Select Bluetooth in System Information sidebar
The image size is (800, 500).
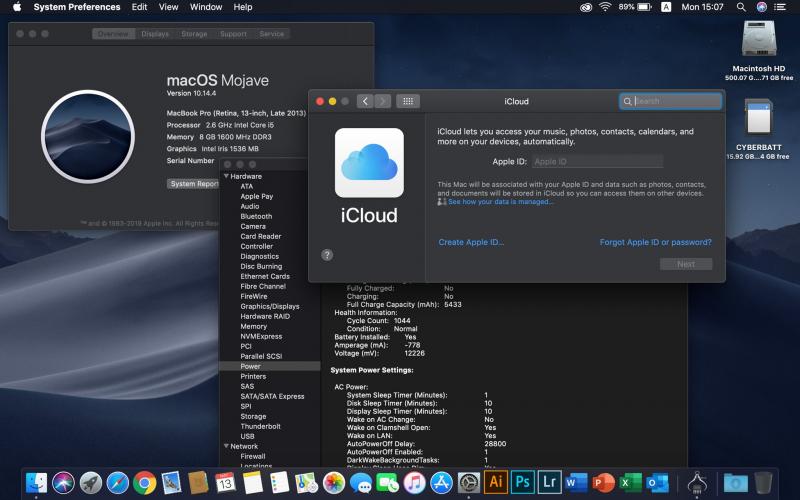[256, 216]
